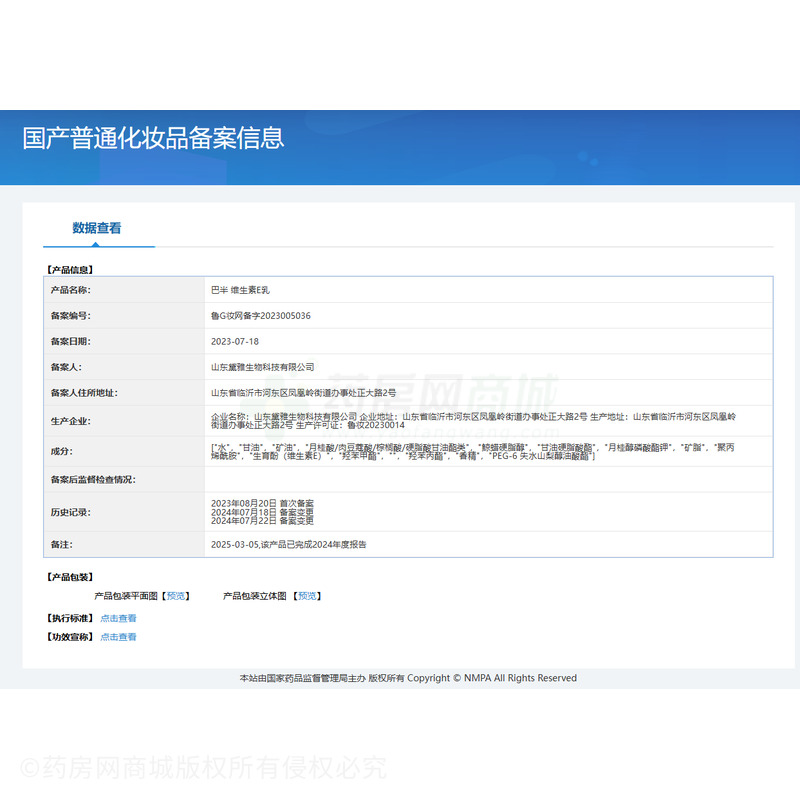Select the filing number 鲁G妆网备字2023005036

(x=260, y=316)
